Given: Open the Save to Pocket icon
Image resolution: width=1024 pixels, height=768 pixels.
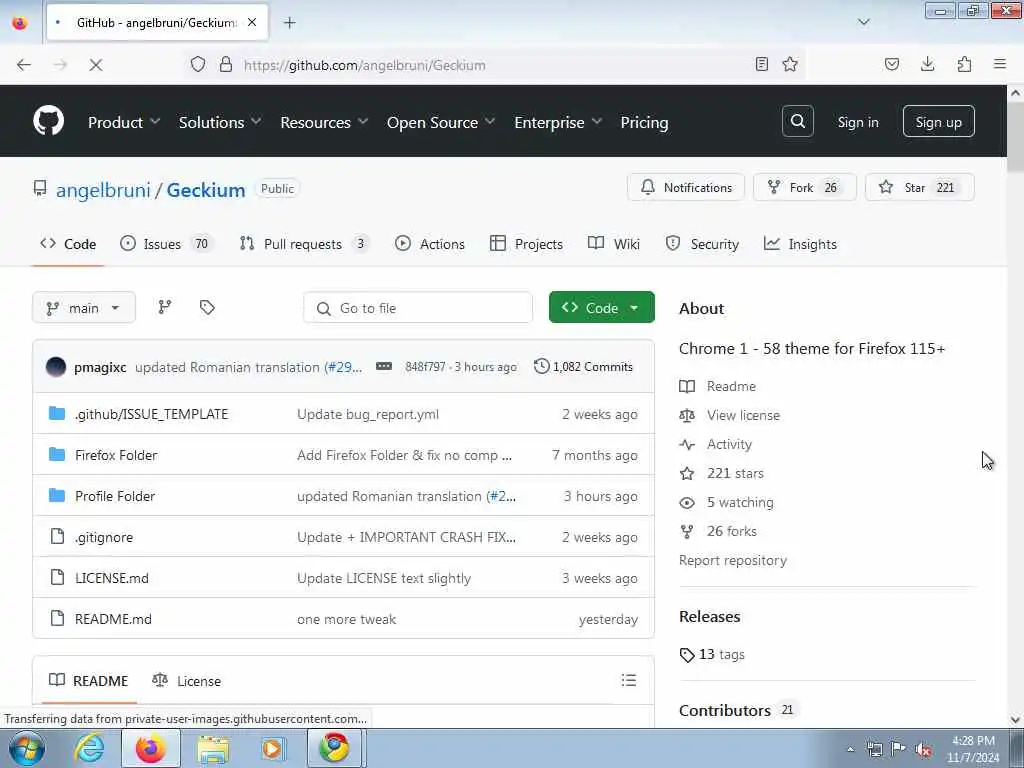Looking at the screenshot, I should (891, 64).
